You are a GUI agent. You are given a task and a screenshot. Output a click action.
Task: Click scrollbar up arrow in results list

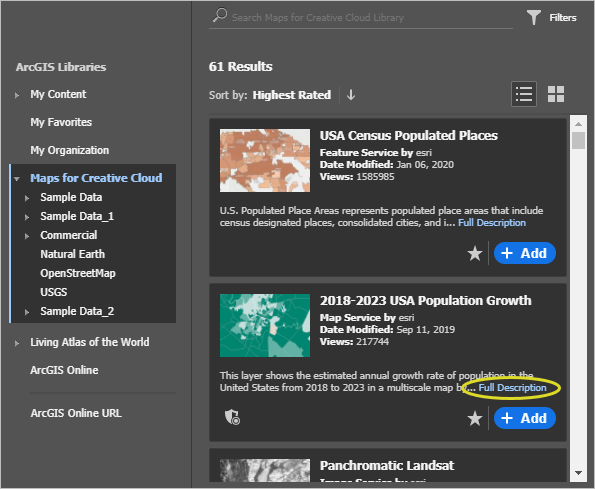[578, 124]
